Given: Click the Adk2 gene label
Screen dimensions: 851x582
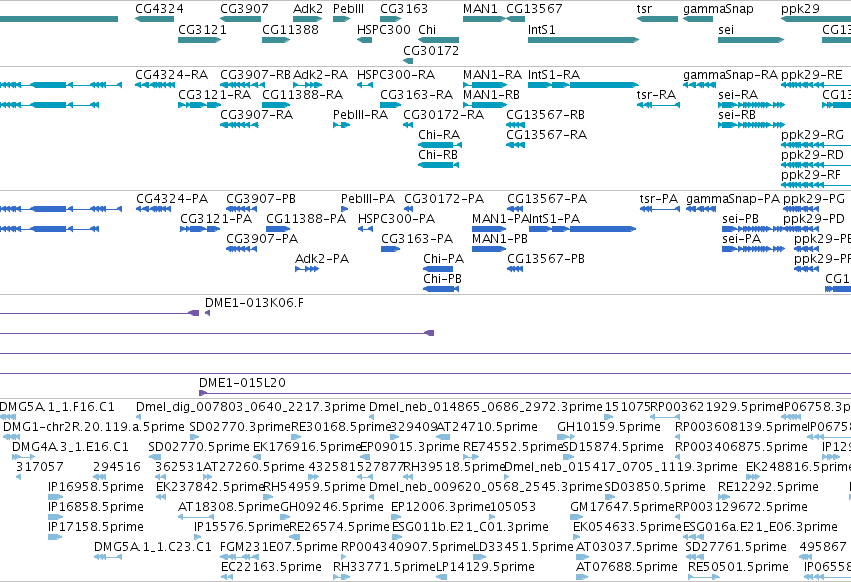Looking at the screenshot, I should 308,9.
